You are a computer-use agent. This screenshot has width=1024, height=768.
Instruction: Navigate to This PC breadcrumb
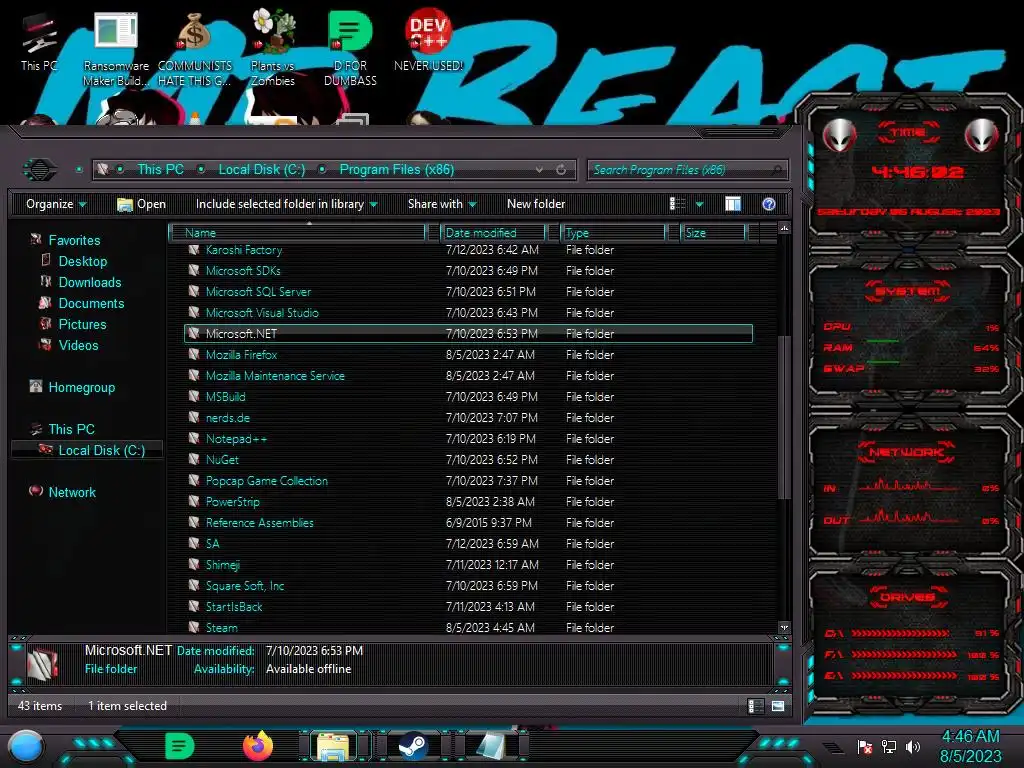point(161,170)
